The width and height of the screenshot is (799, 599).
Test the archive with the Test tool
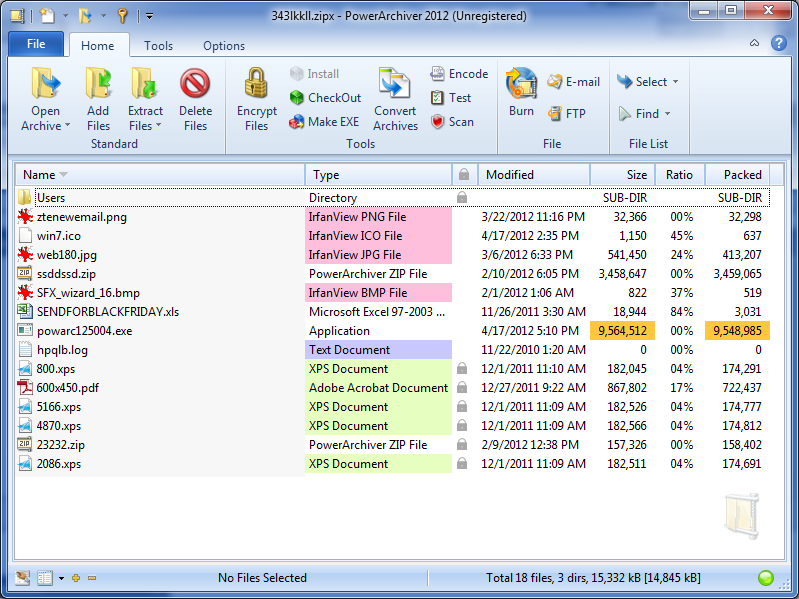tap(451, 97)
